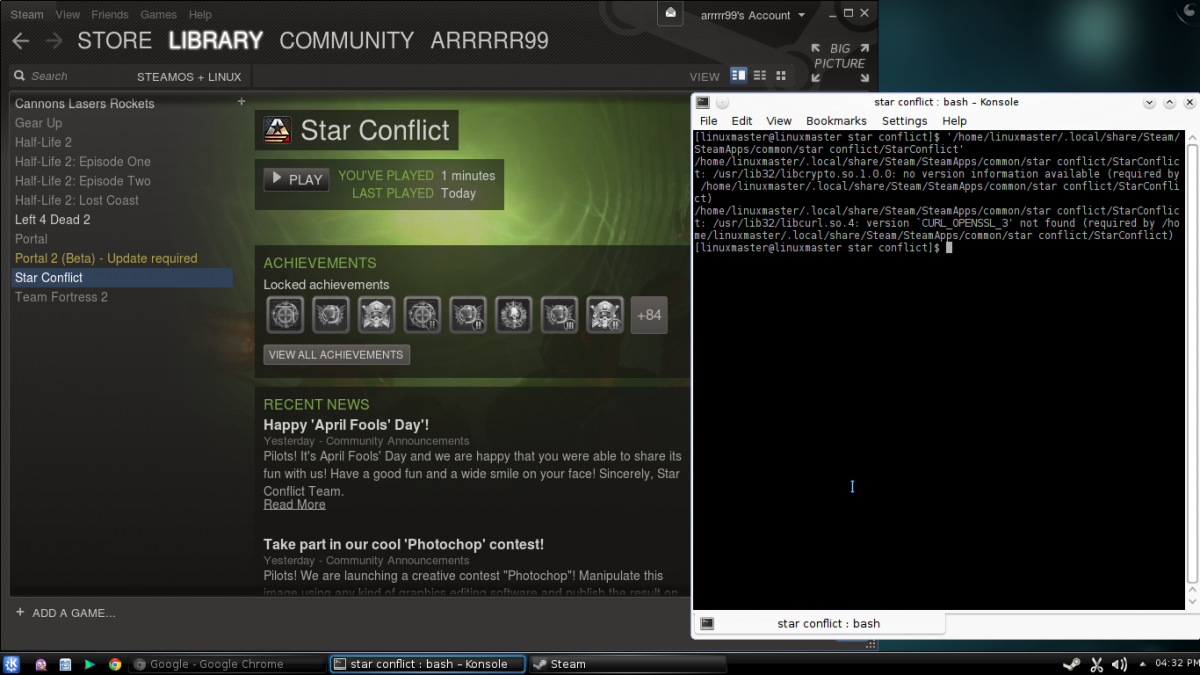Add a category with the plus icon

pyautogui.click(x=241, y=102)
